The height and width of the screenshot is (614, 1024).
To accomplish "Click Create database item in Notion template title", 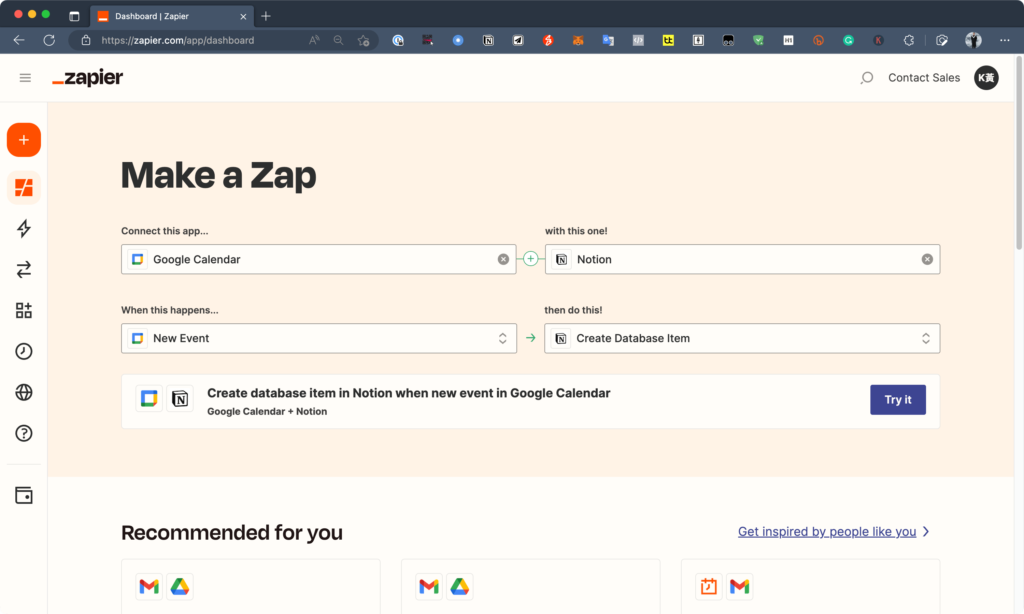I will (409, 393).
